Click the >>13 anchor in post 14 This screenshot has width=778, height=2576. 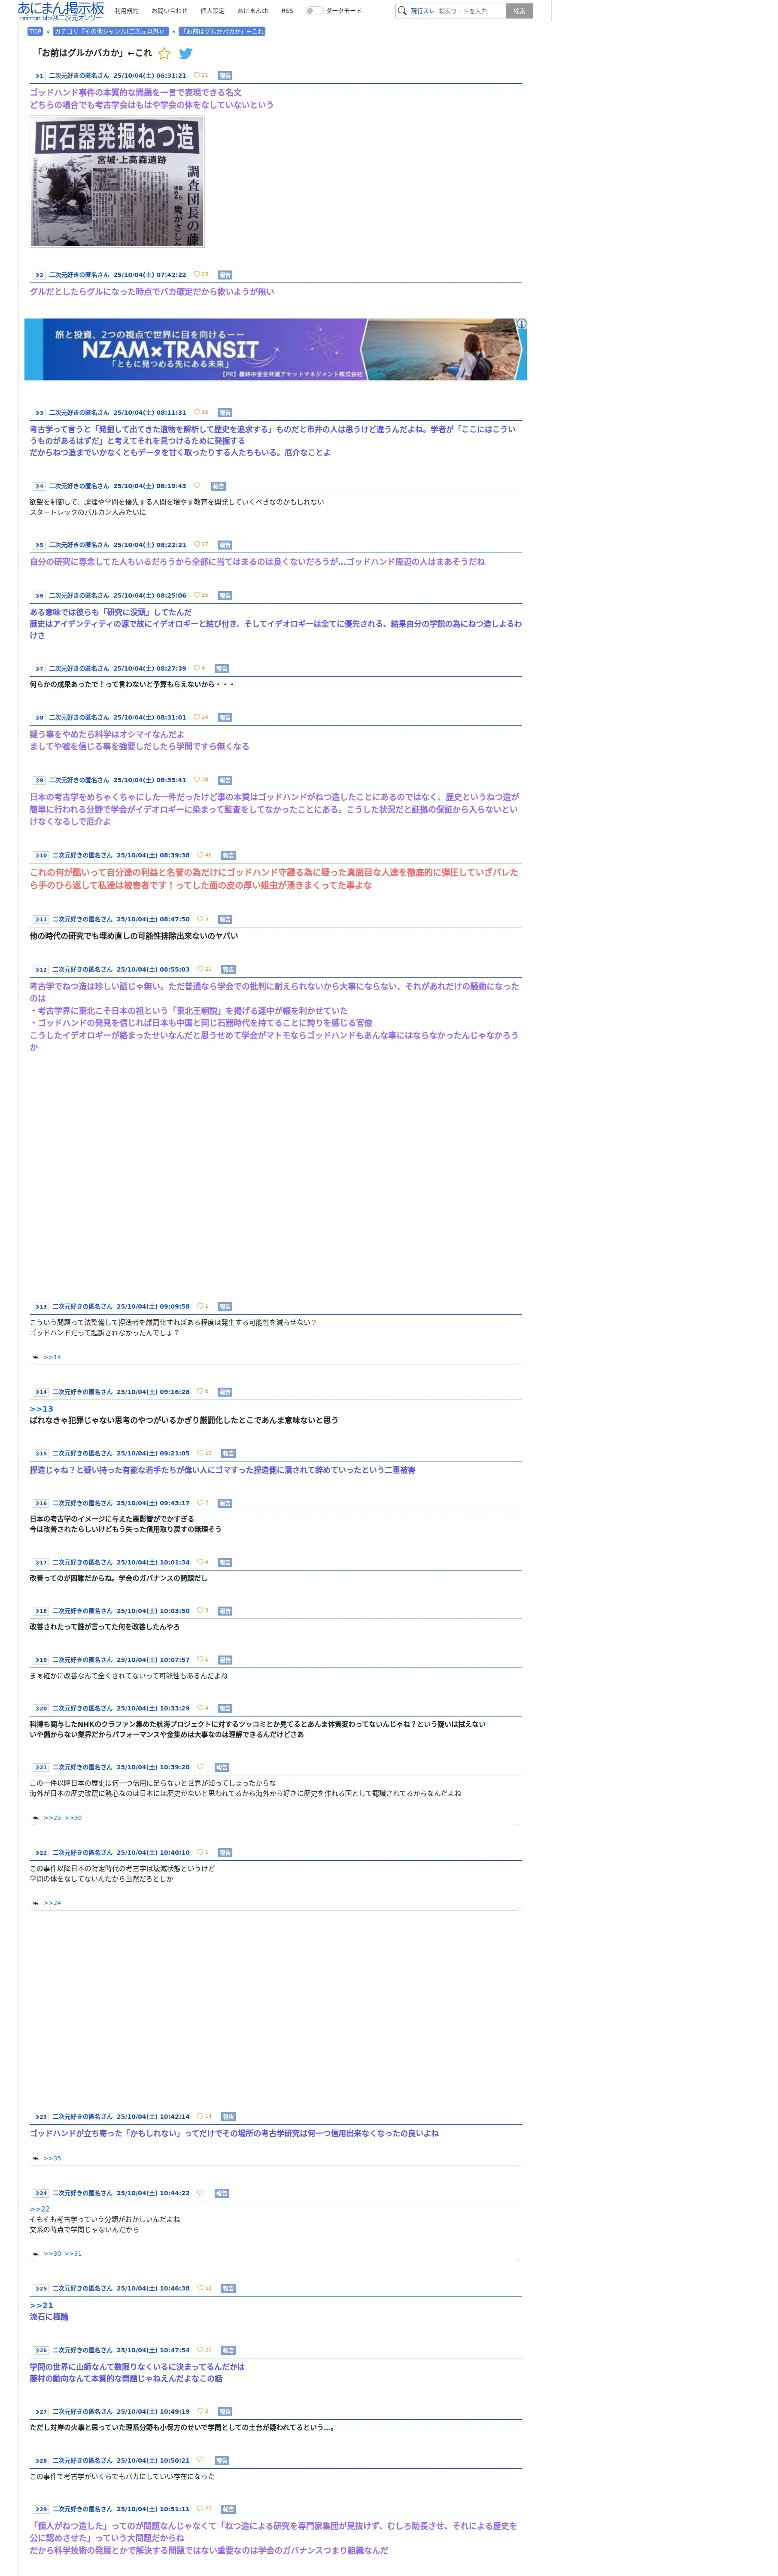pos(41,1409)
